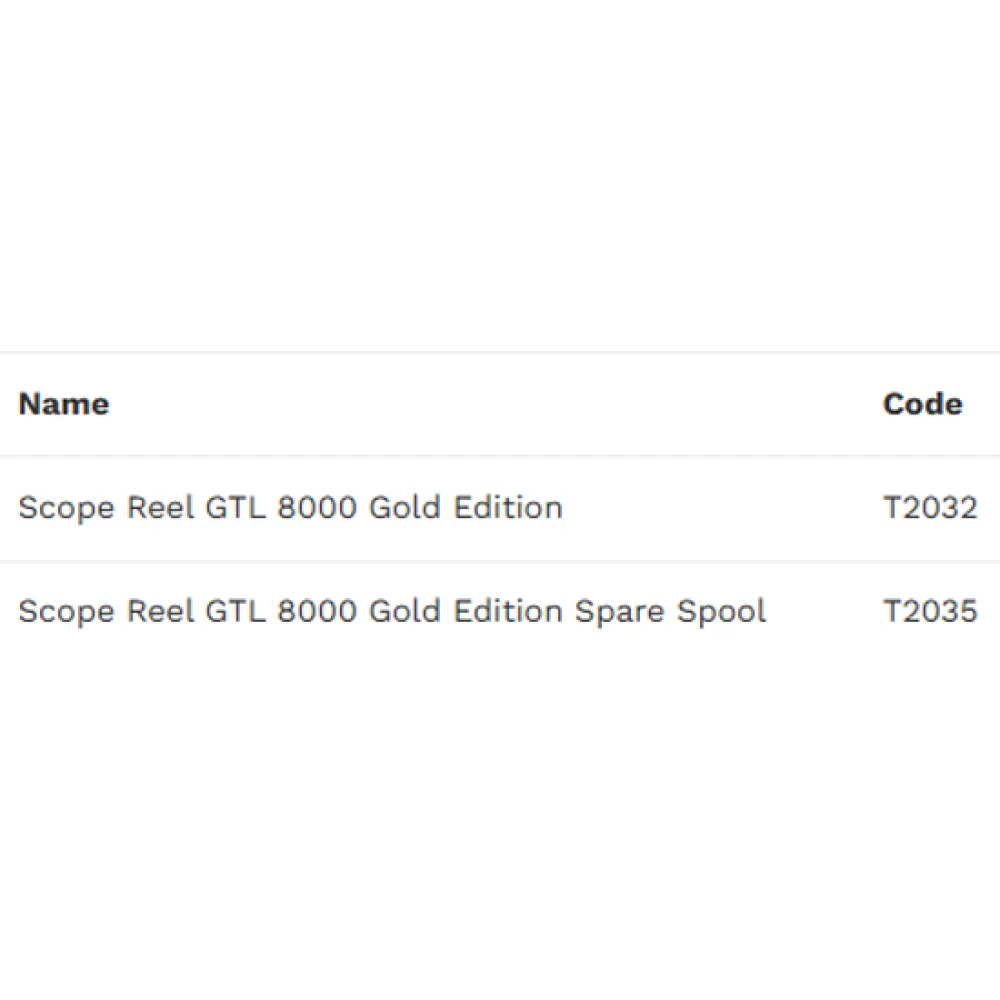Click product code T2035

pos(929,611)
